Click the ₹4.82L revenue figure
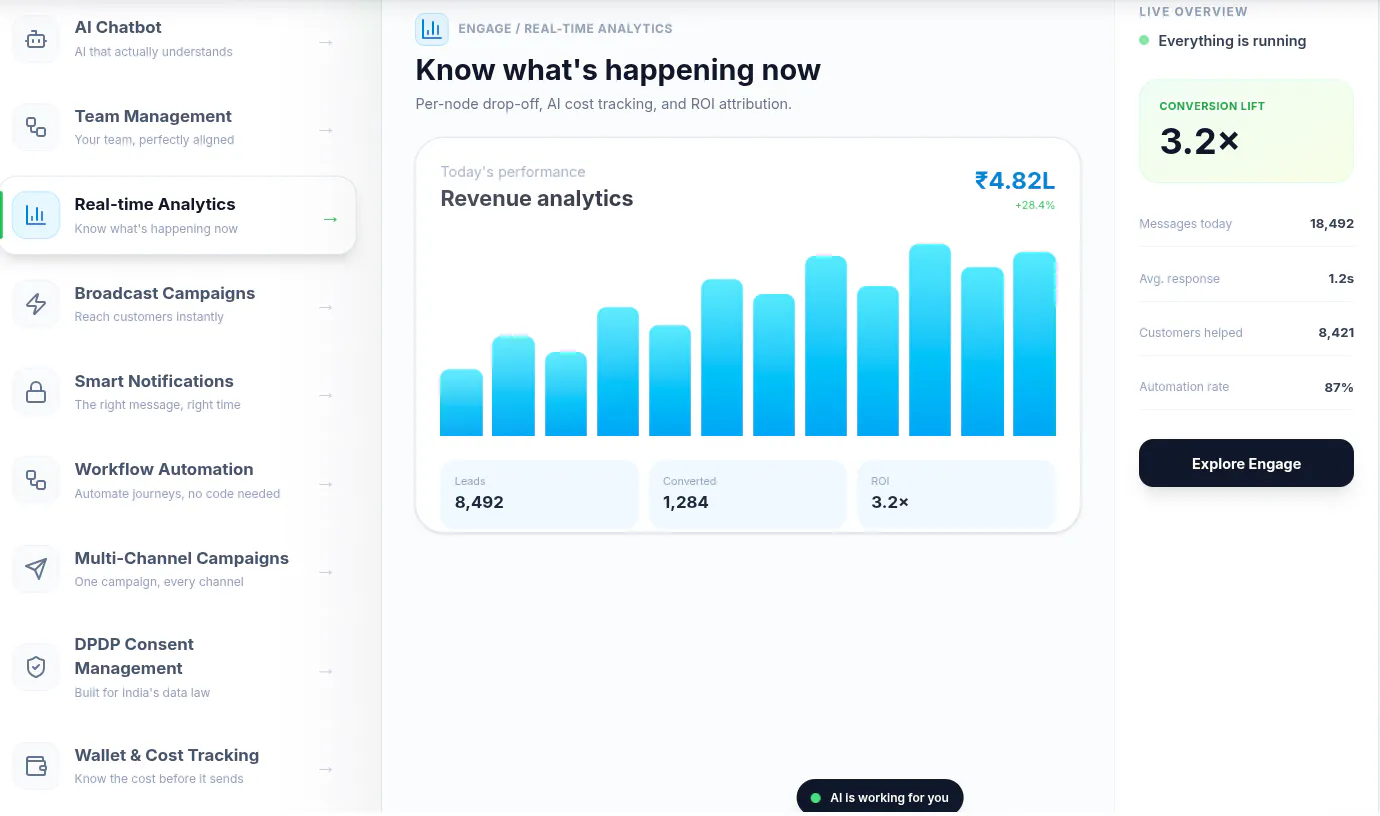This screenshot has width=1380, height=816. pos(1015,181)
